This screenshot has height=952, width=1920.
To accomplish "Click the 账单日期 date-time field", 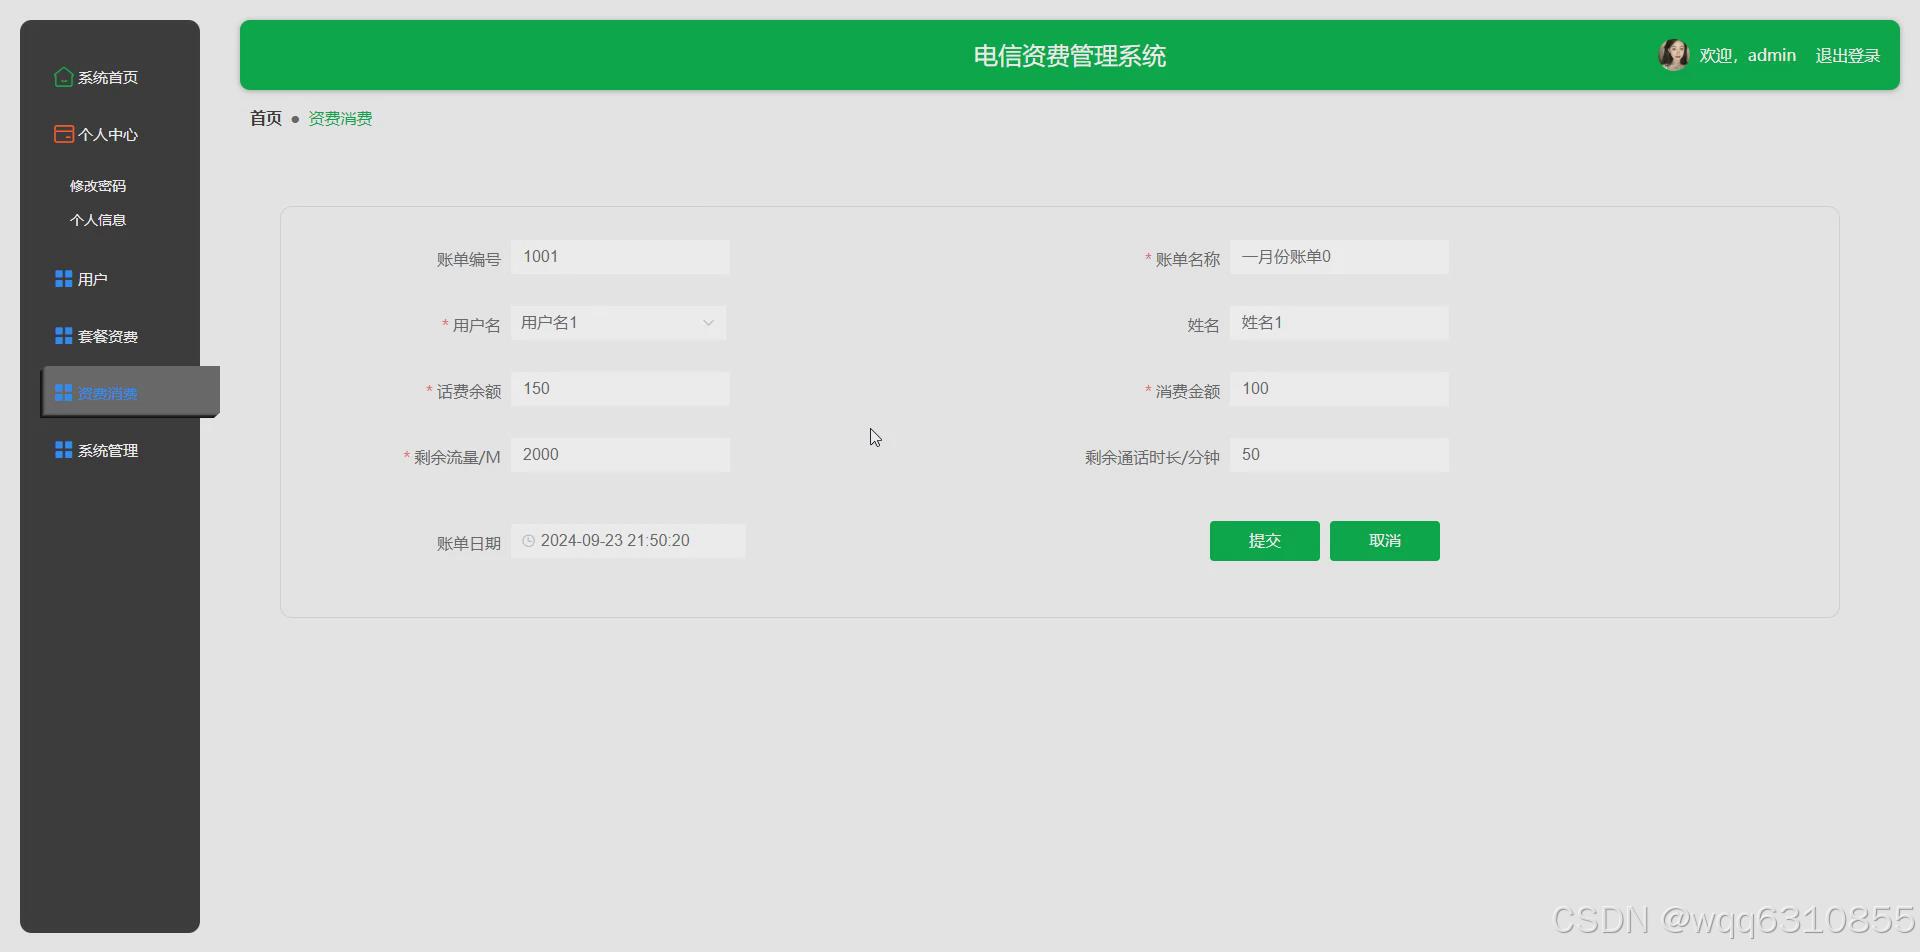I will pyautogui.click(x=628, y=541).
